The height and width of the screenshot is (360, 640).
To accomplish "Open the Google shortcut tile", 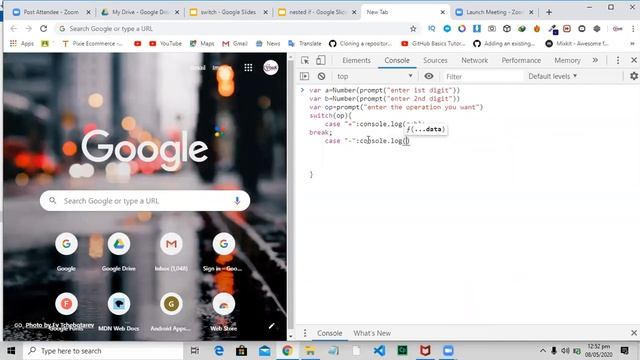I will tap(66, 251).
